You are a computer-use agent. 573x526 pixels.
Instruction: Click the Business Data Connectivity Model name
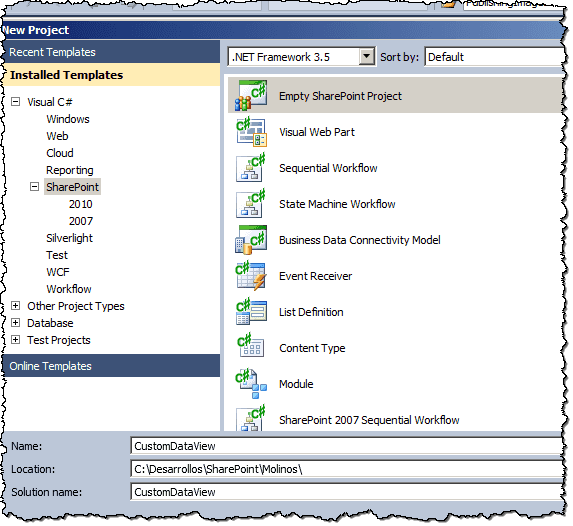(360, 240)
